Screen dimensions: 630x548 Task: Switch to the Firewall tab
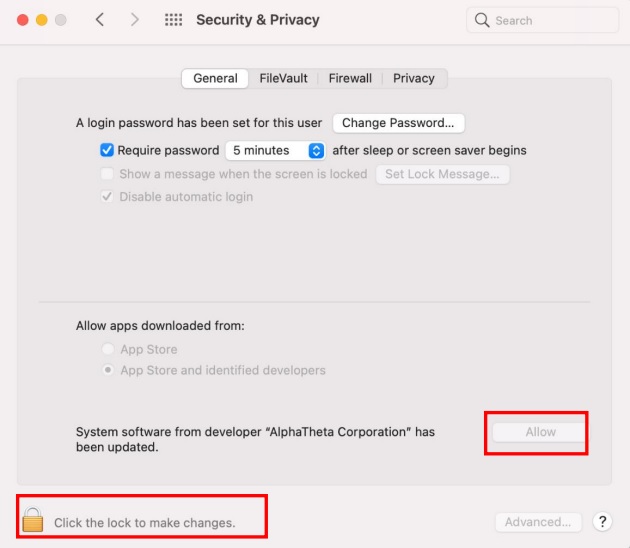pos(350,78)
